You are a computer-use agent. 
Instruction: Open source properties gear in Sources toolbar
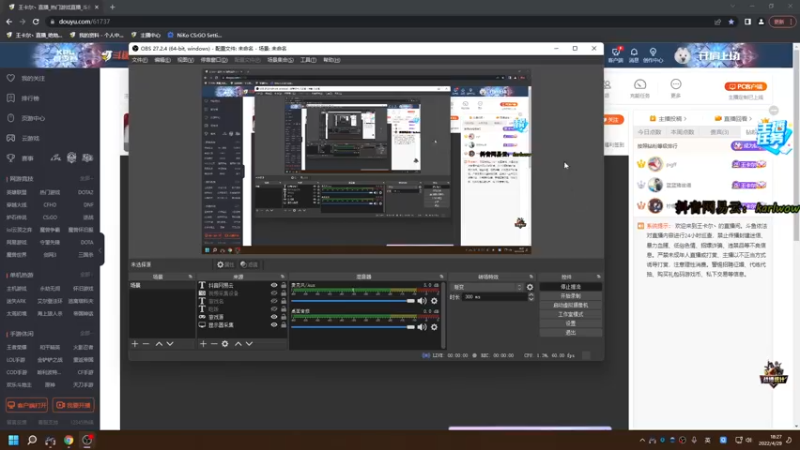tap(225, 344)
